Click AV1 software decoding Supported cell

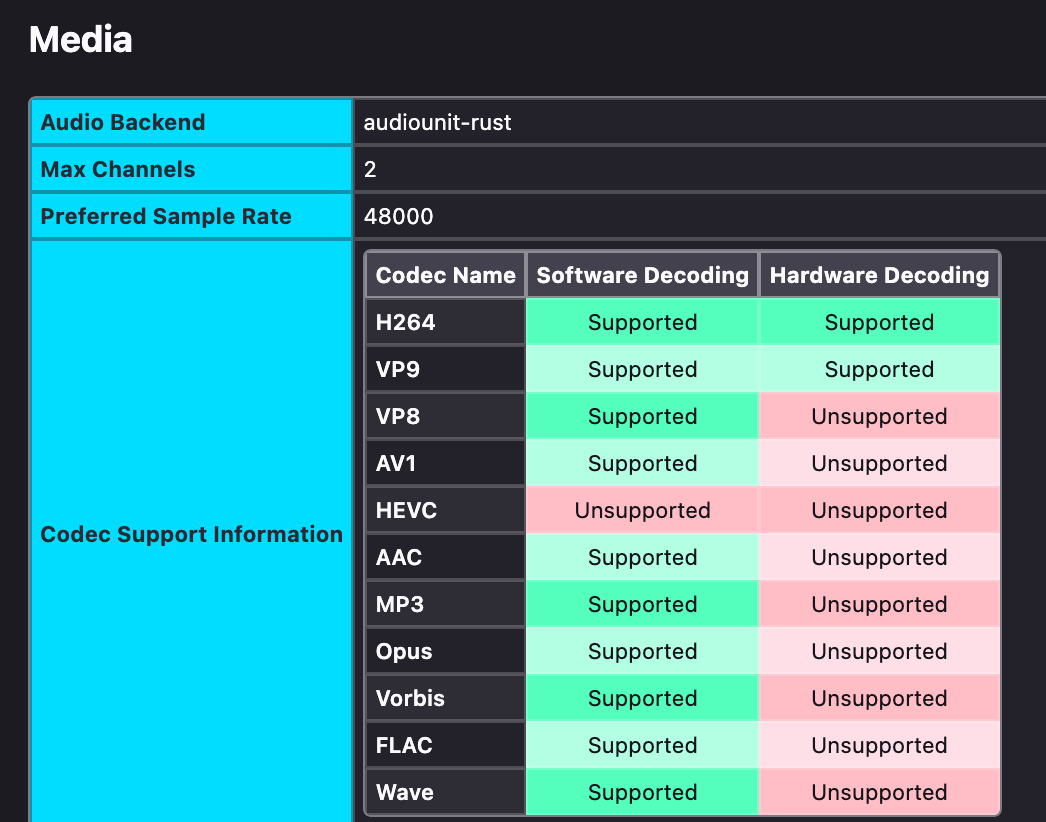642,463
